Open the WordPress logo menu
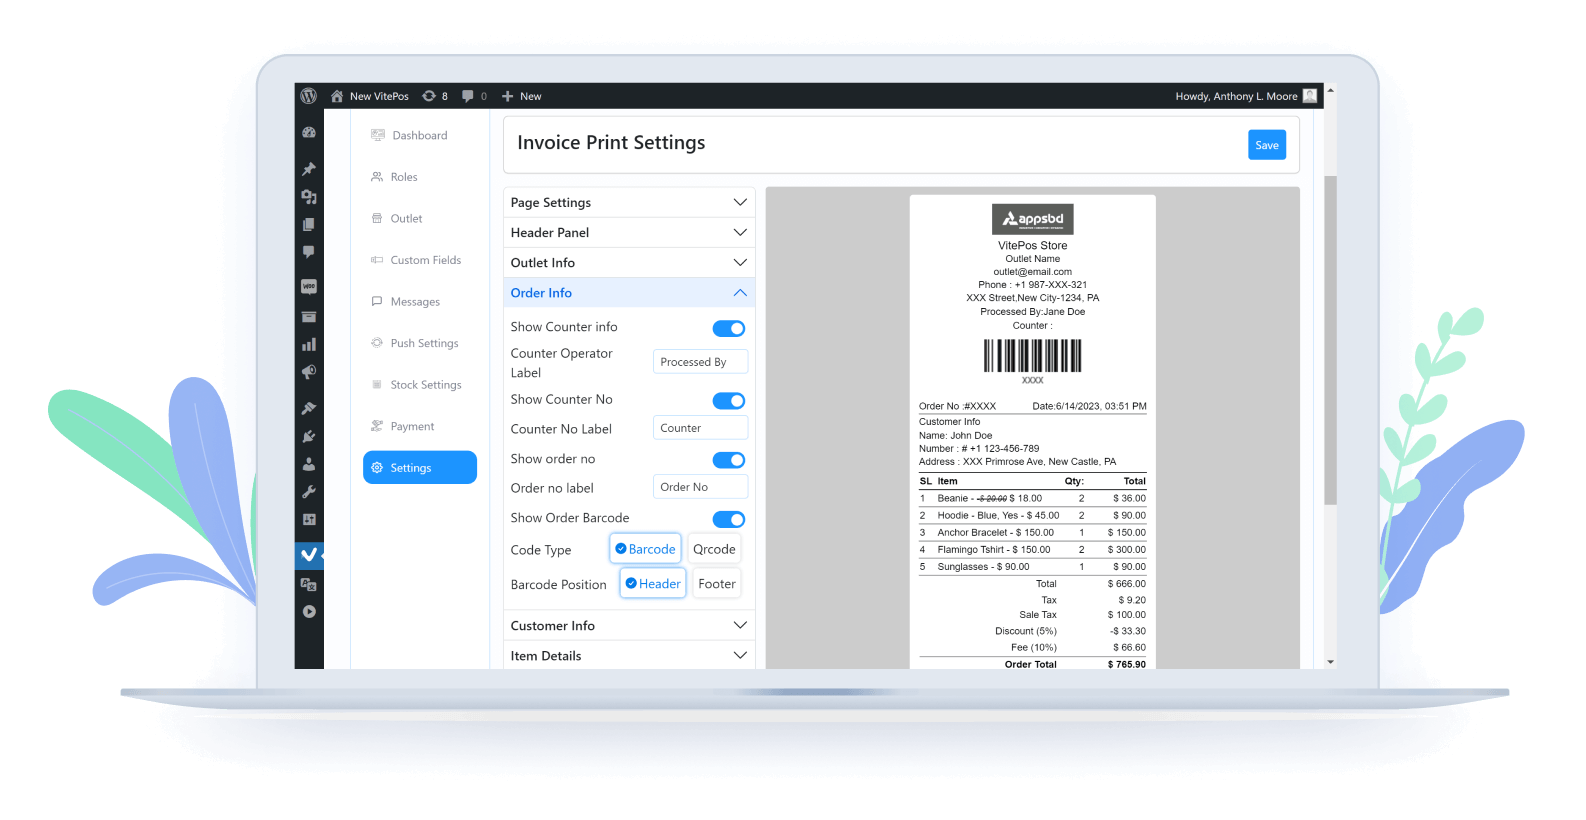The height and width of the screenshot is (820, 1586). click(309, 96)
